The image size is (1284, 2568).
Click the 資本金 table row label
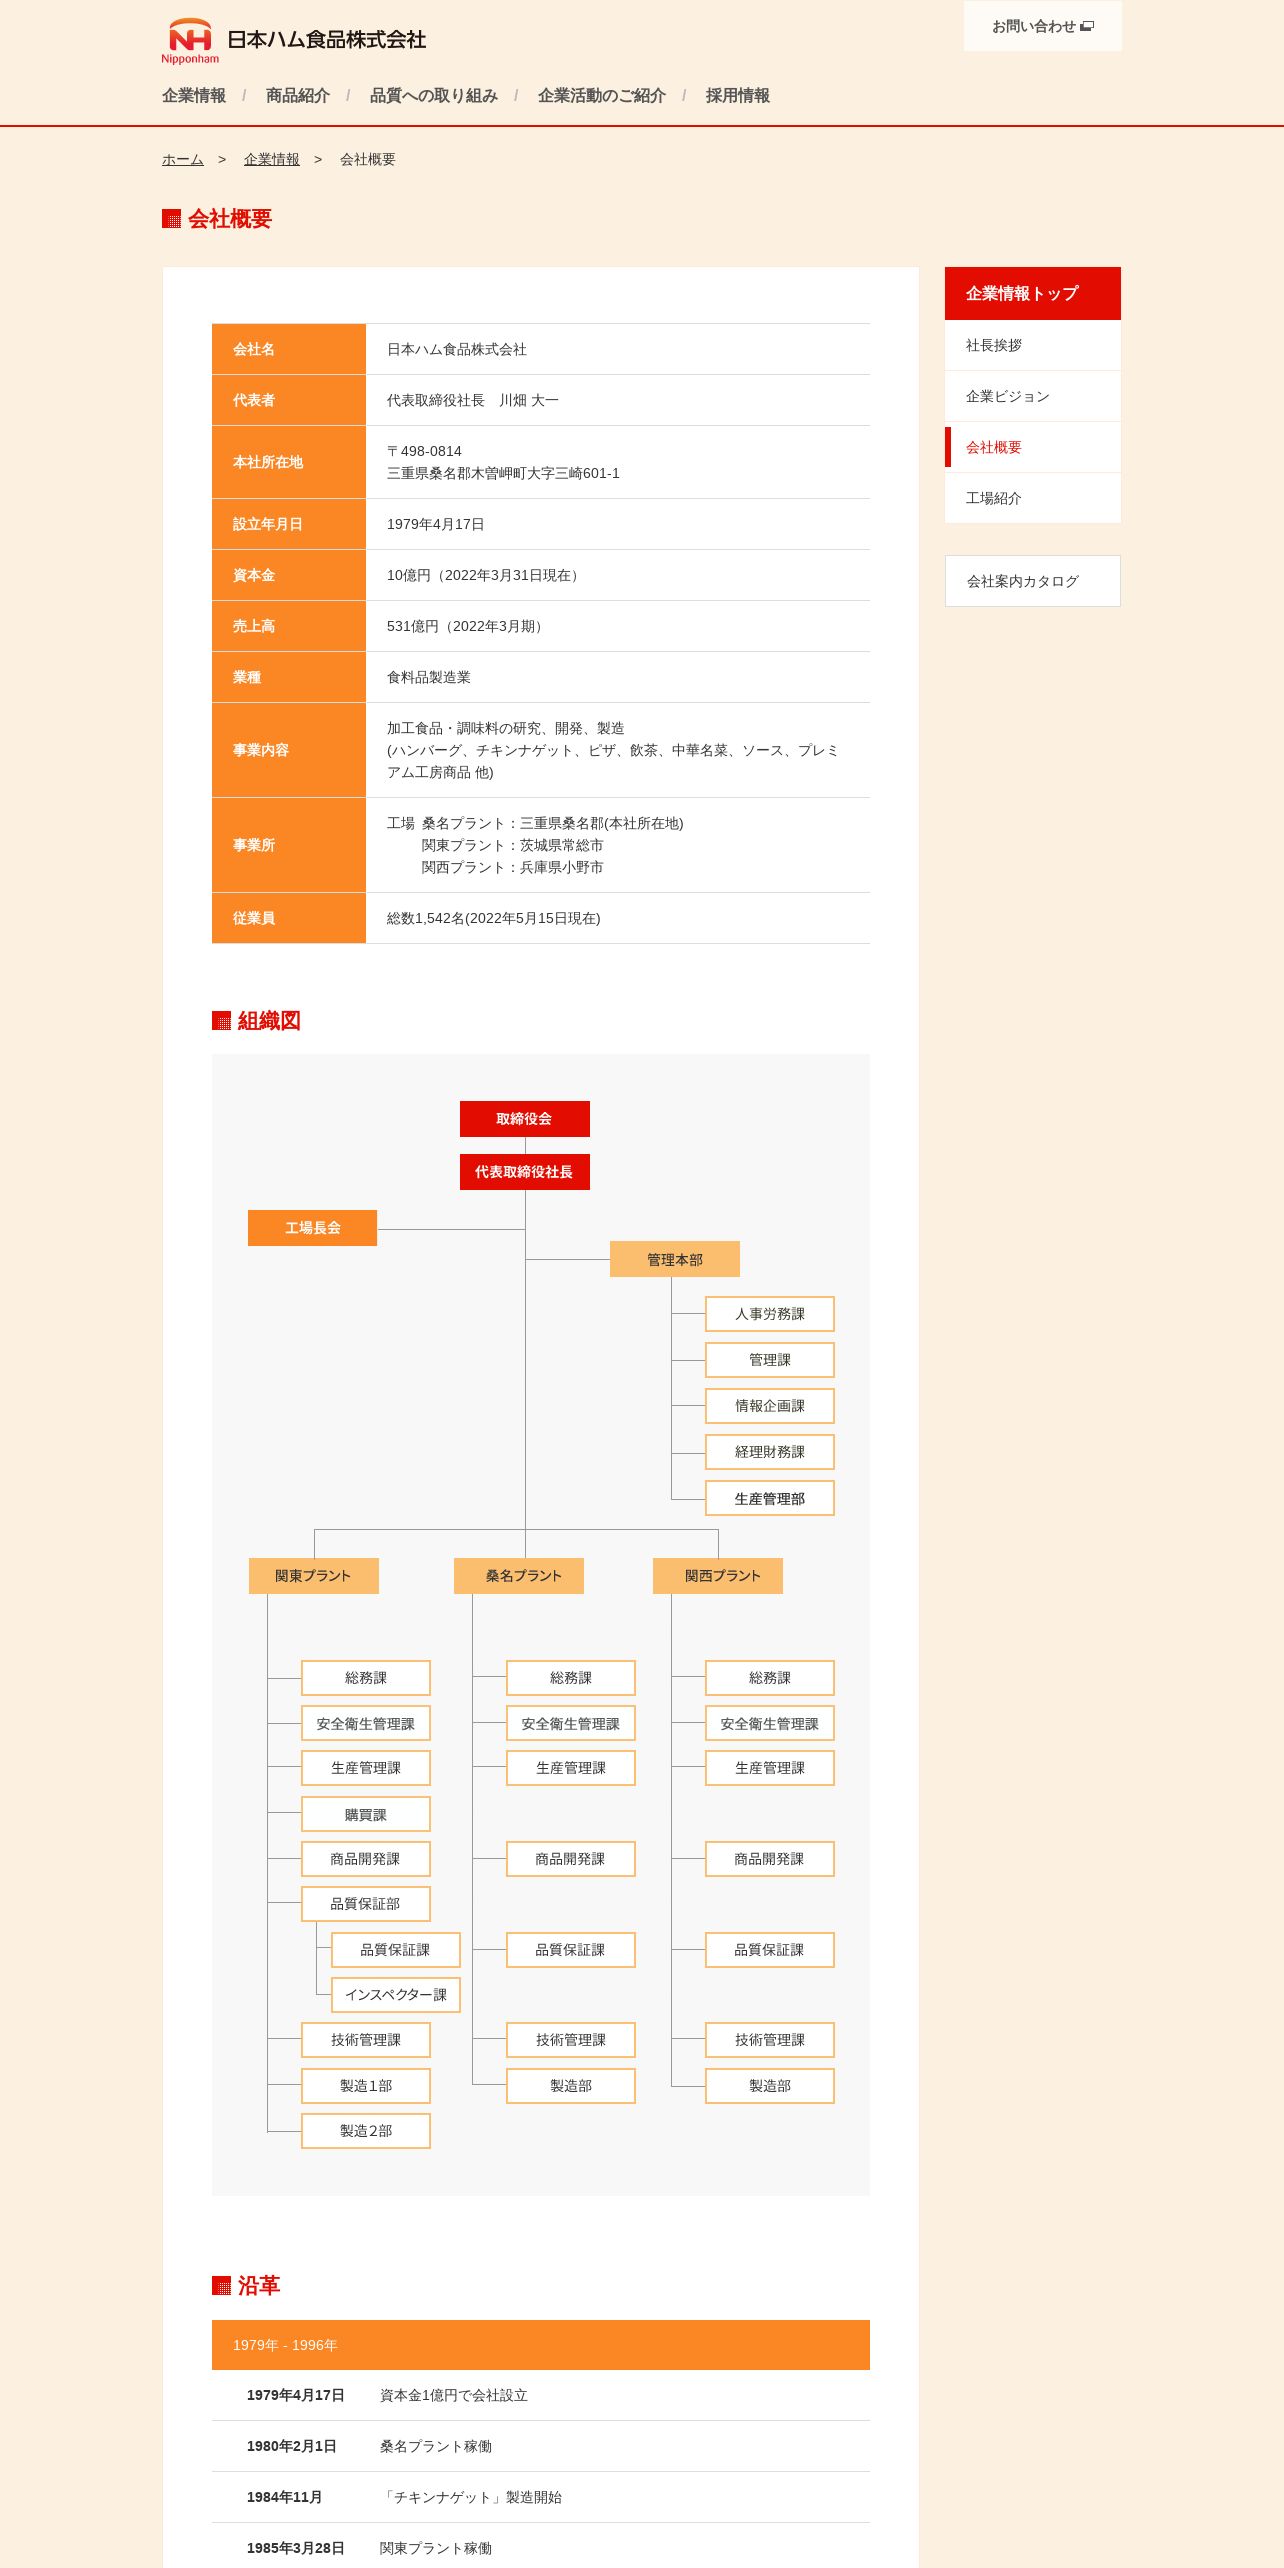click(x=289, y=575)
